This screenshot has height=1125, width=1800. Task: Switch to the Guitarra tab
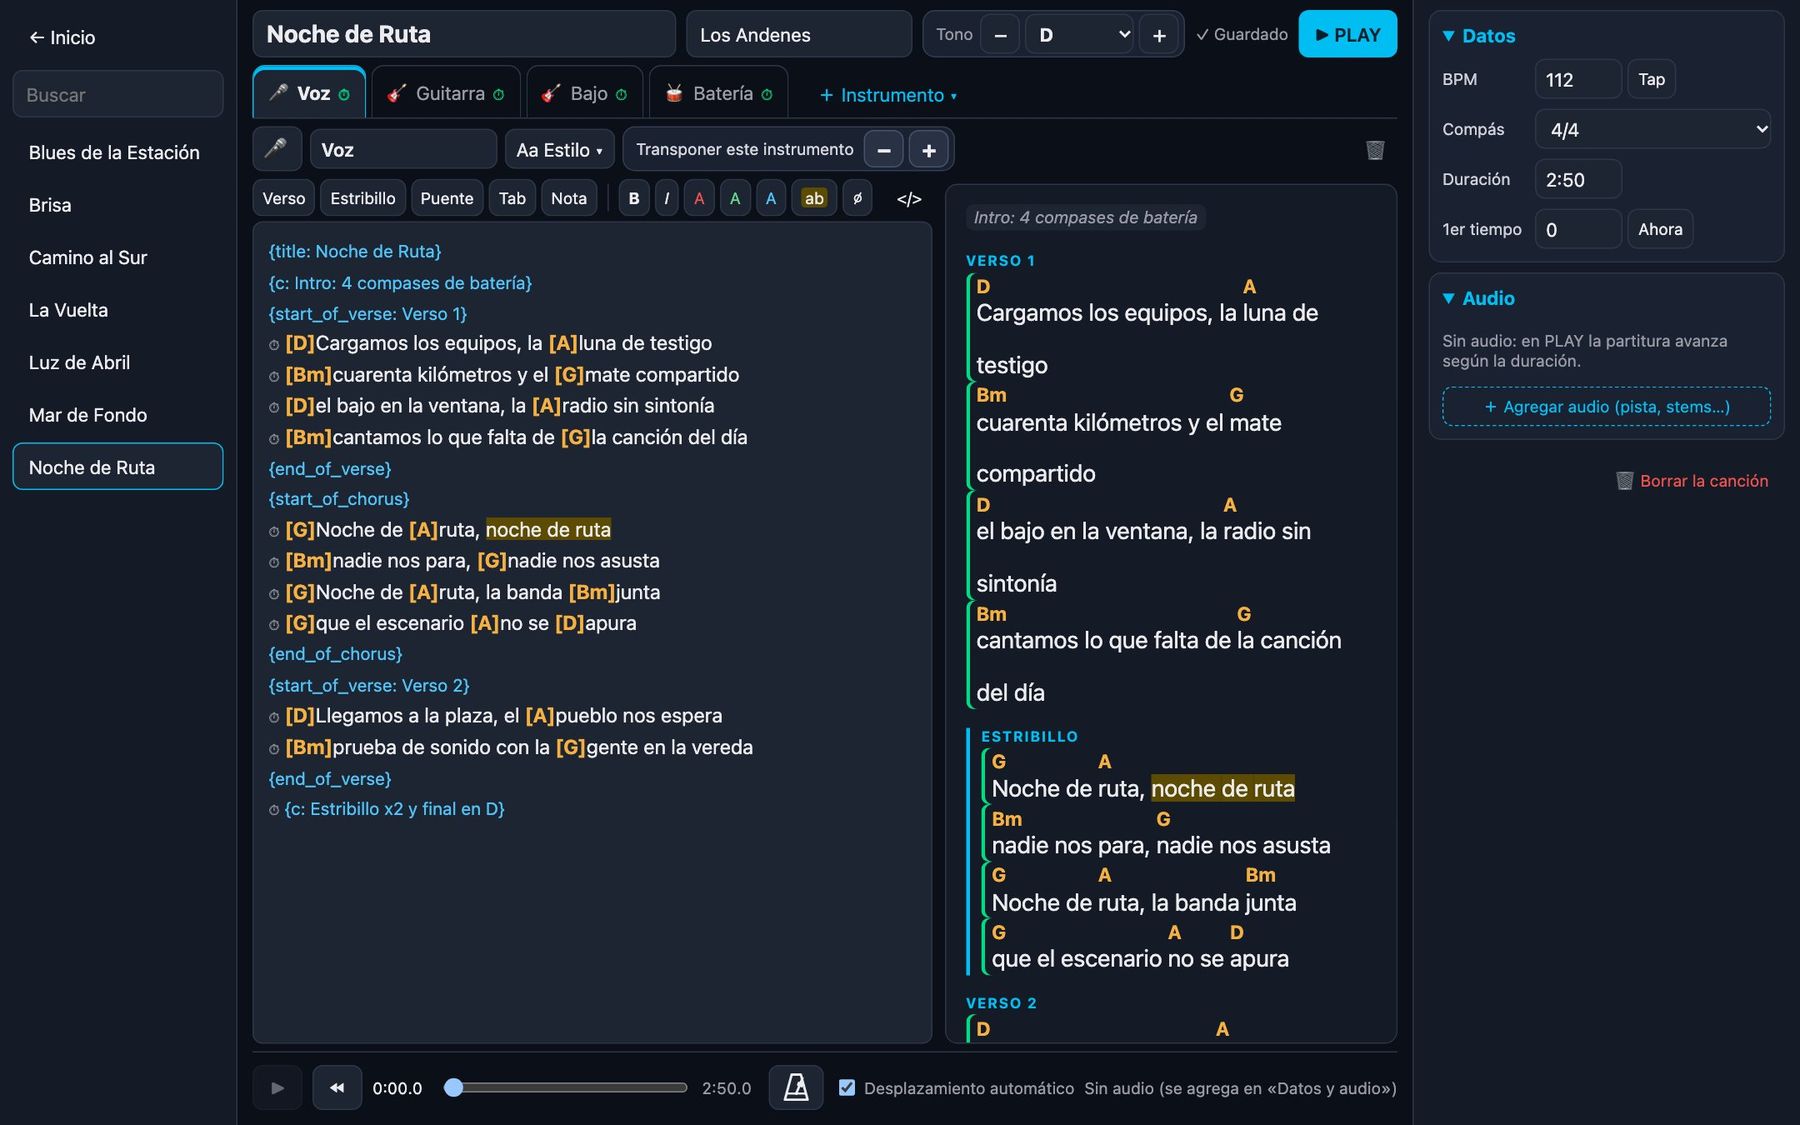point(446,94)
